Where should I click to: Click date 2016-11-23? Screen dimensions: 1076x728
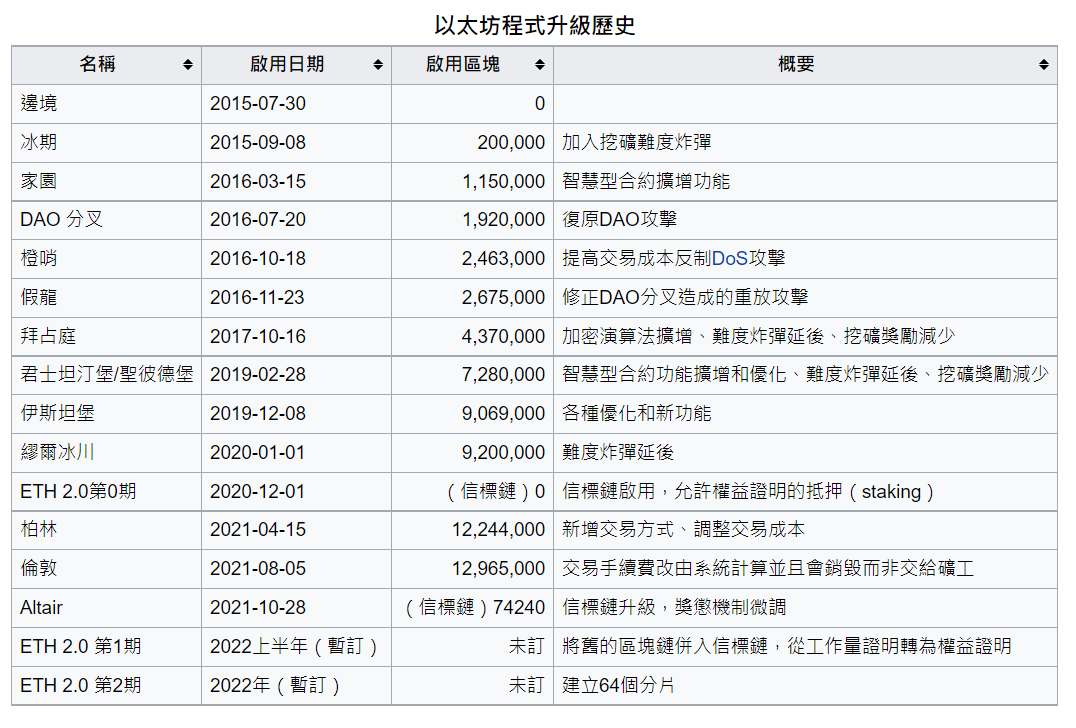(258, 298)
